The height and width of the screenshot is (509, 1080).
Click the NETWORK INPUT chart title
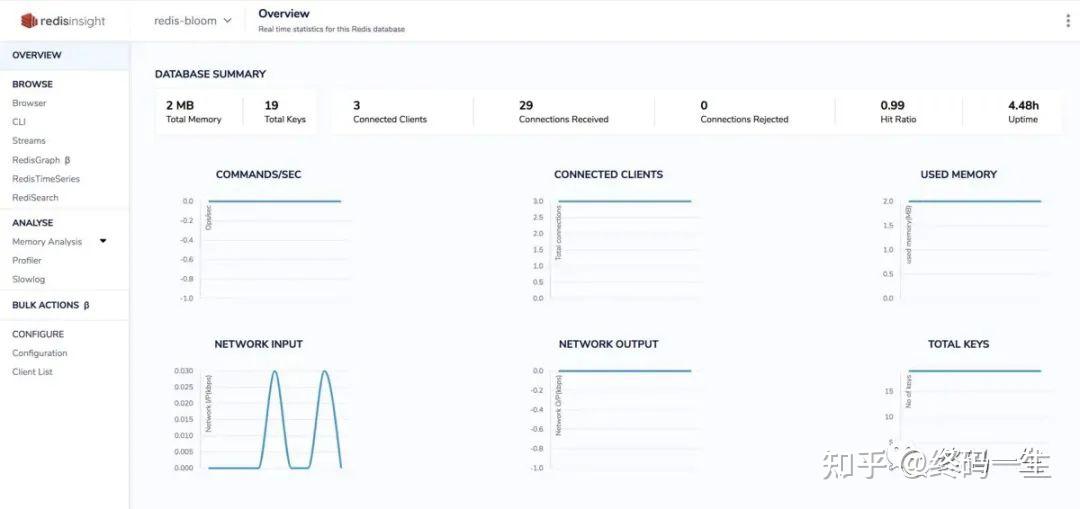[258, 344]
